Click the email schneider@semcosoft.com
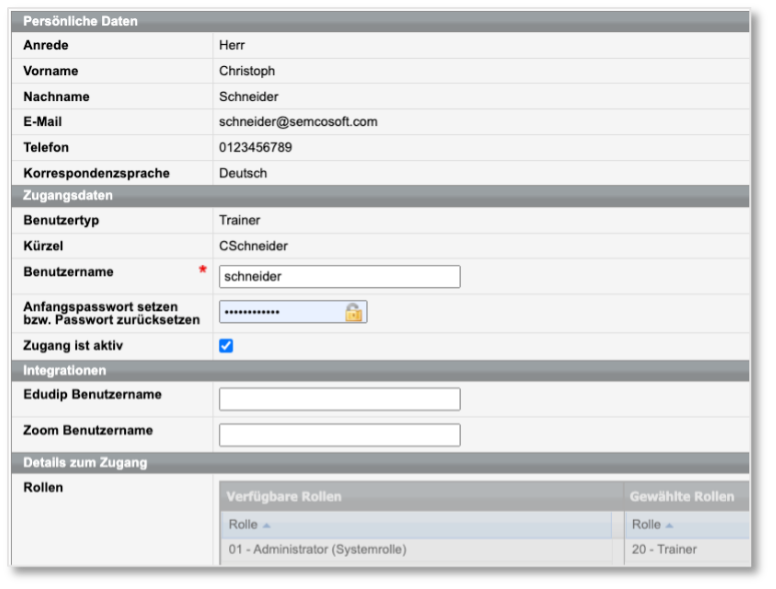 [x=298, y=122]
